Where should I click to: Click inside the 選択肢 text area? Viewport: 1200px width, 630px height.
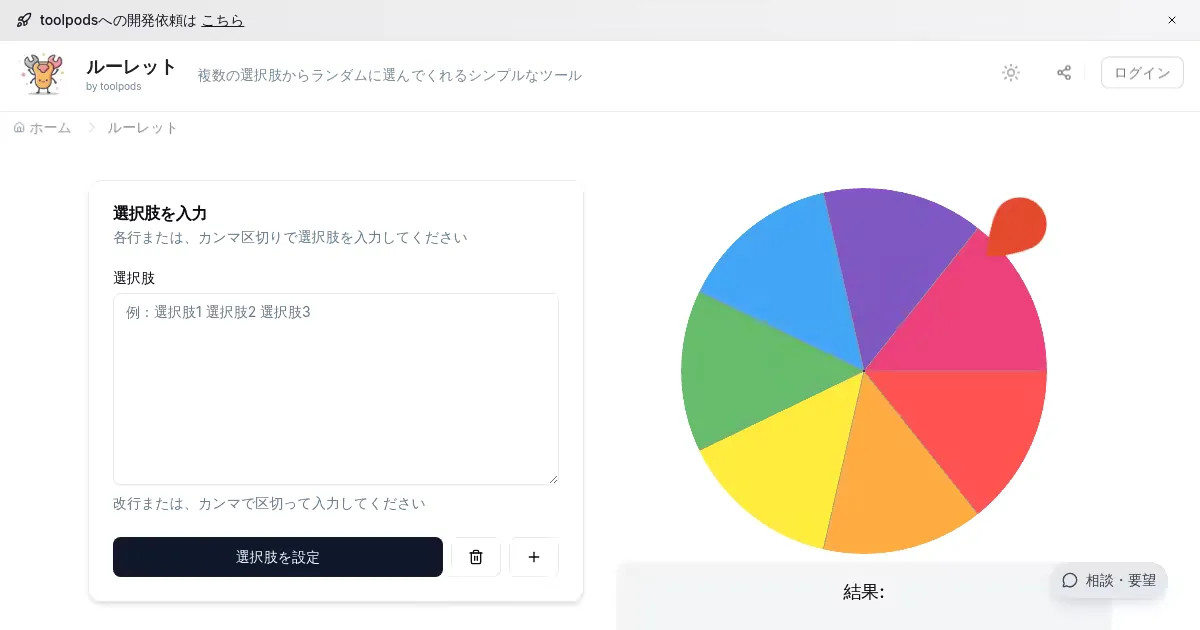click(x=336, y=389)
